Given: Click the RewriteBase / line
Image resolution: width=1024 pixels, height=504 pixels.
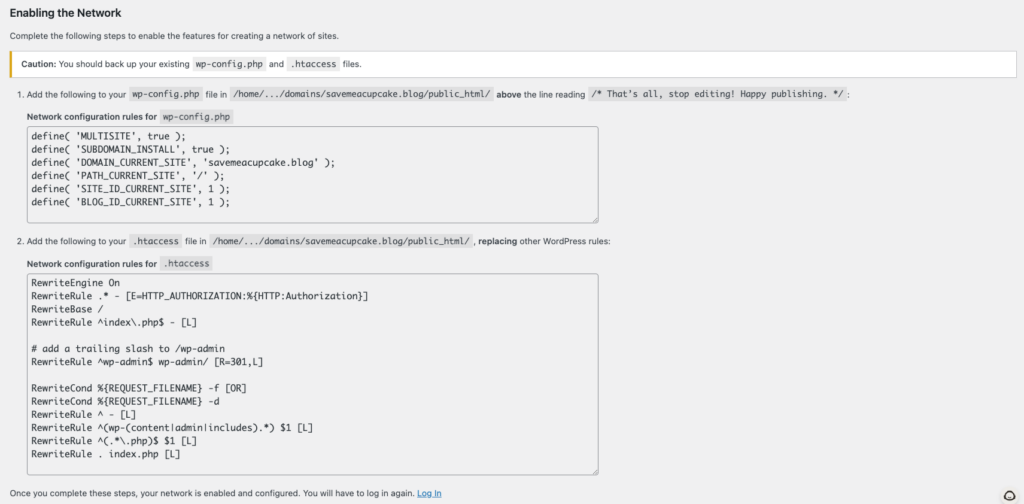Looking at the screenshot, I should [x=68, y=309].
